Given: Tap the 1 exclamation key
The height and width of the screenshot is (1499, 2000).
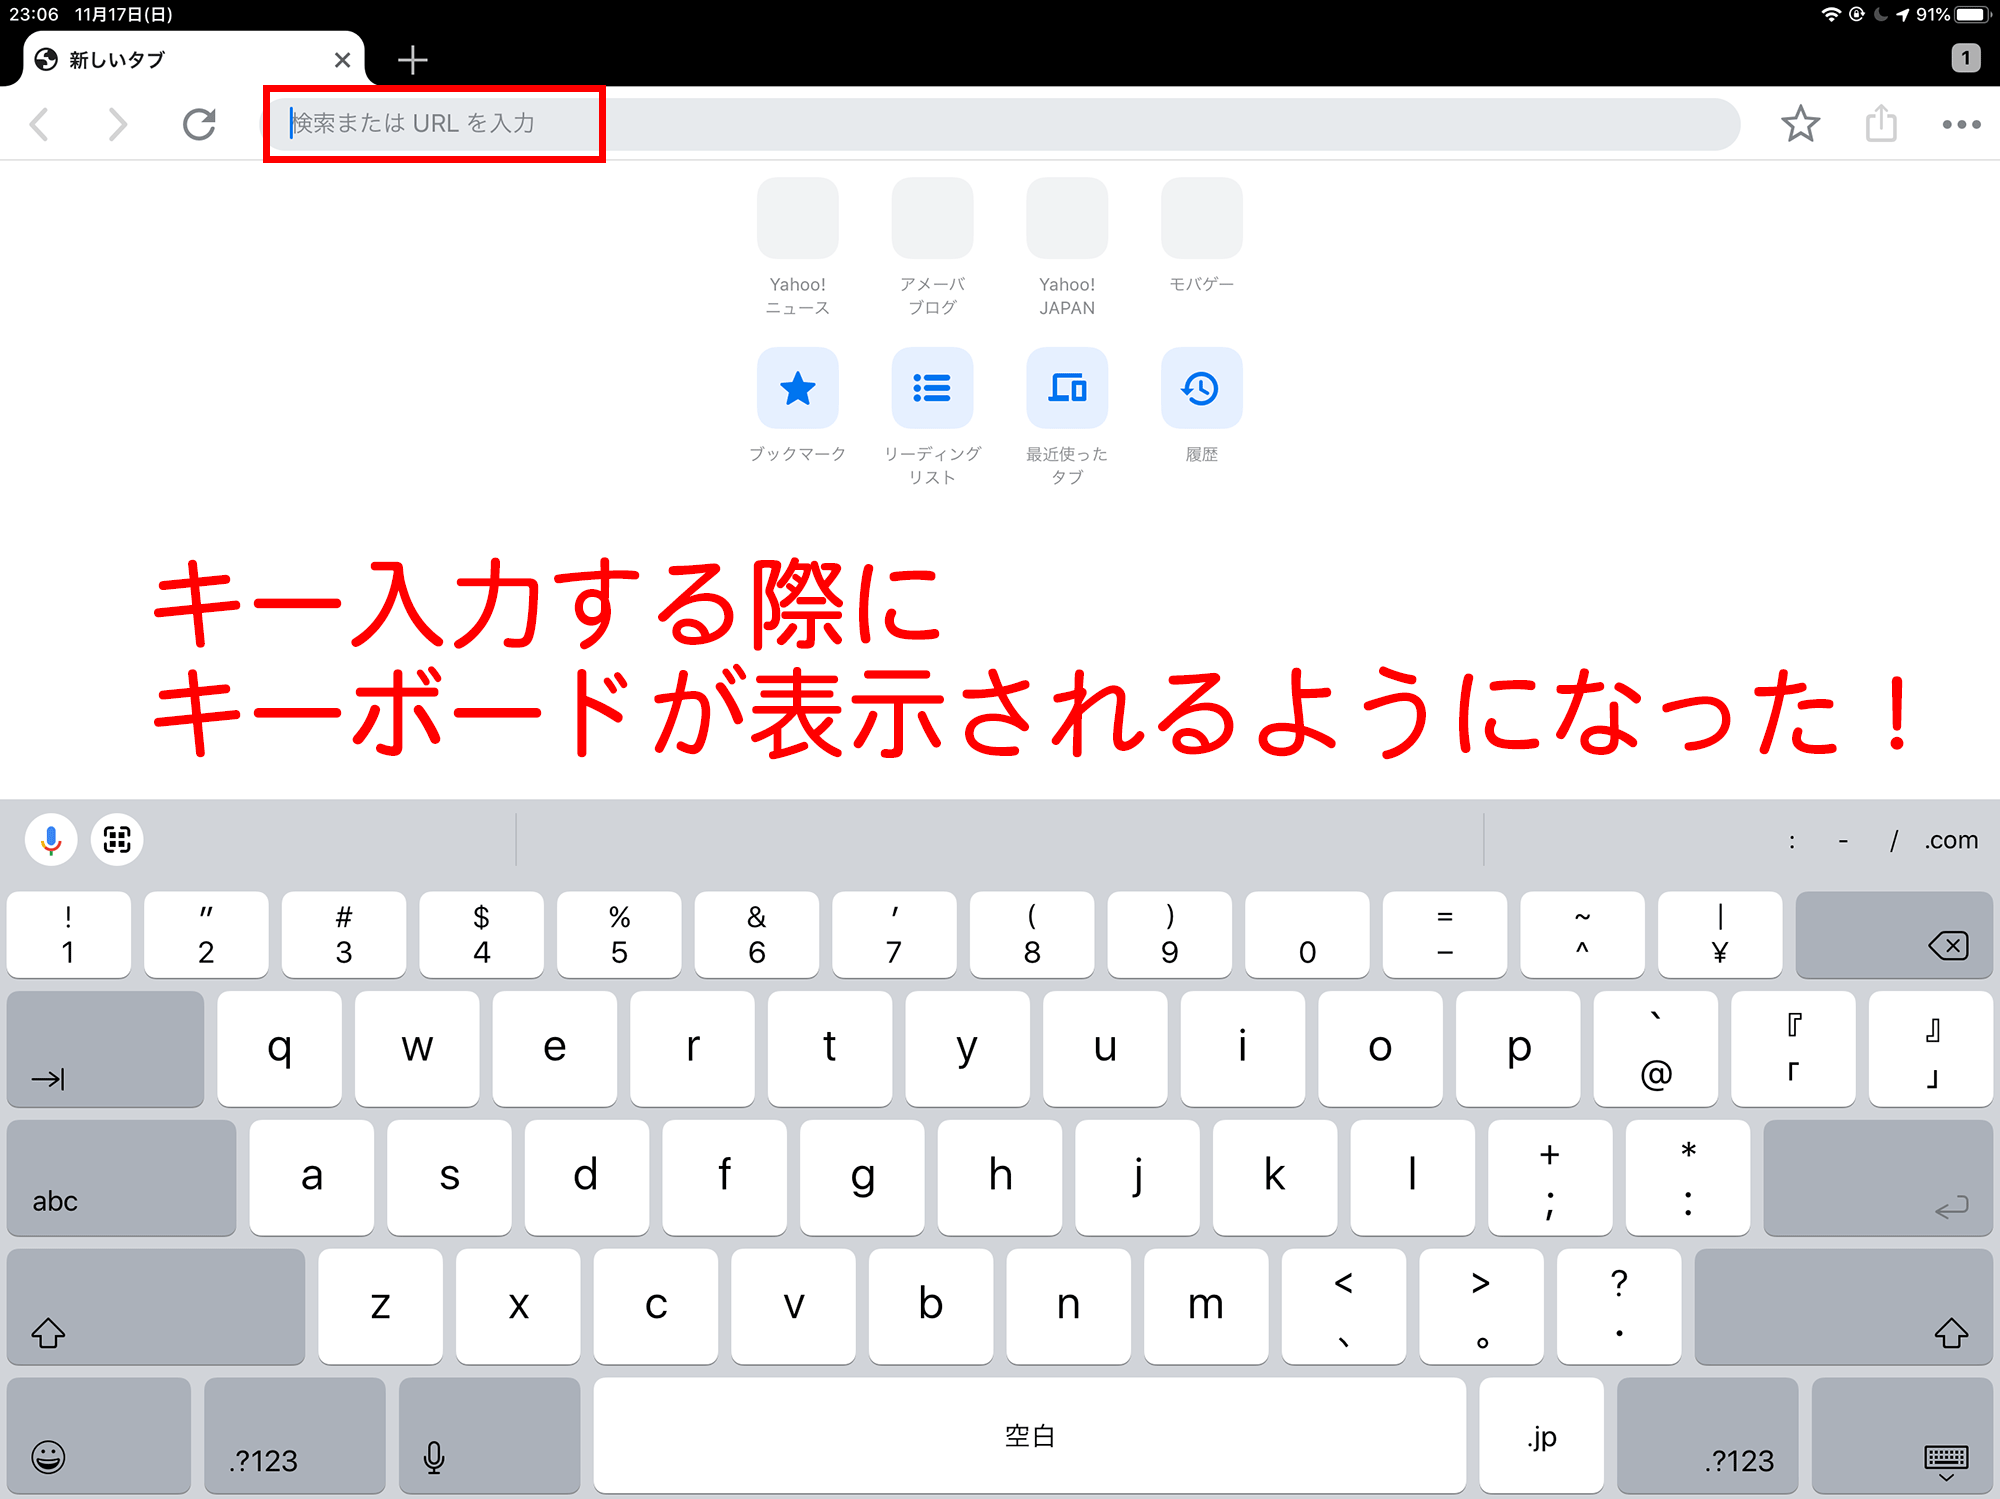Looking at the screenshot, I should point(68,935).
